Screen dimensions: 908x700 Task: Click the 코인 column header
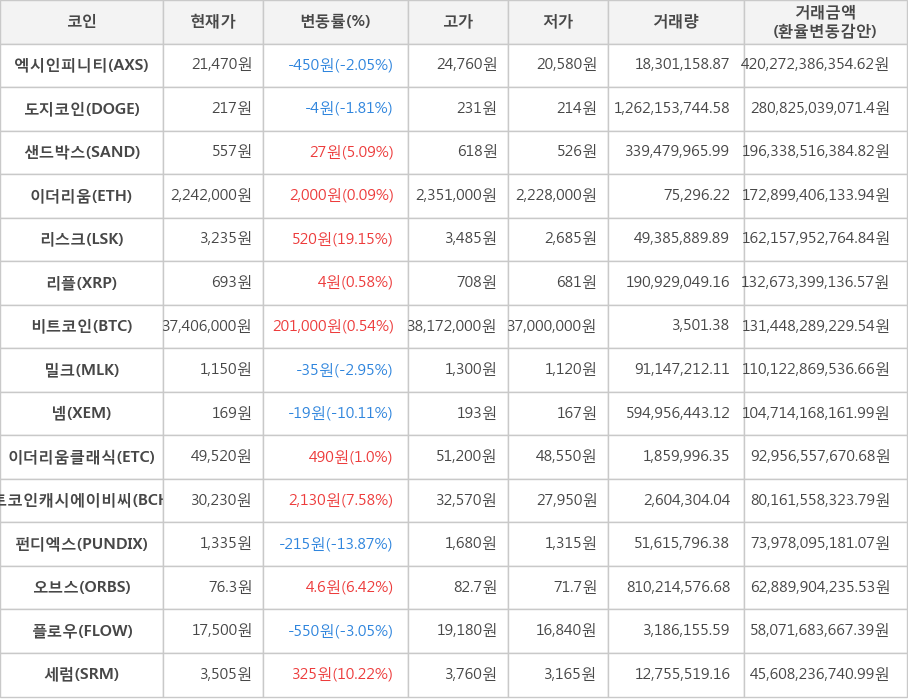click(81, 22)
